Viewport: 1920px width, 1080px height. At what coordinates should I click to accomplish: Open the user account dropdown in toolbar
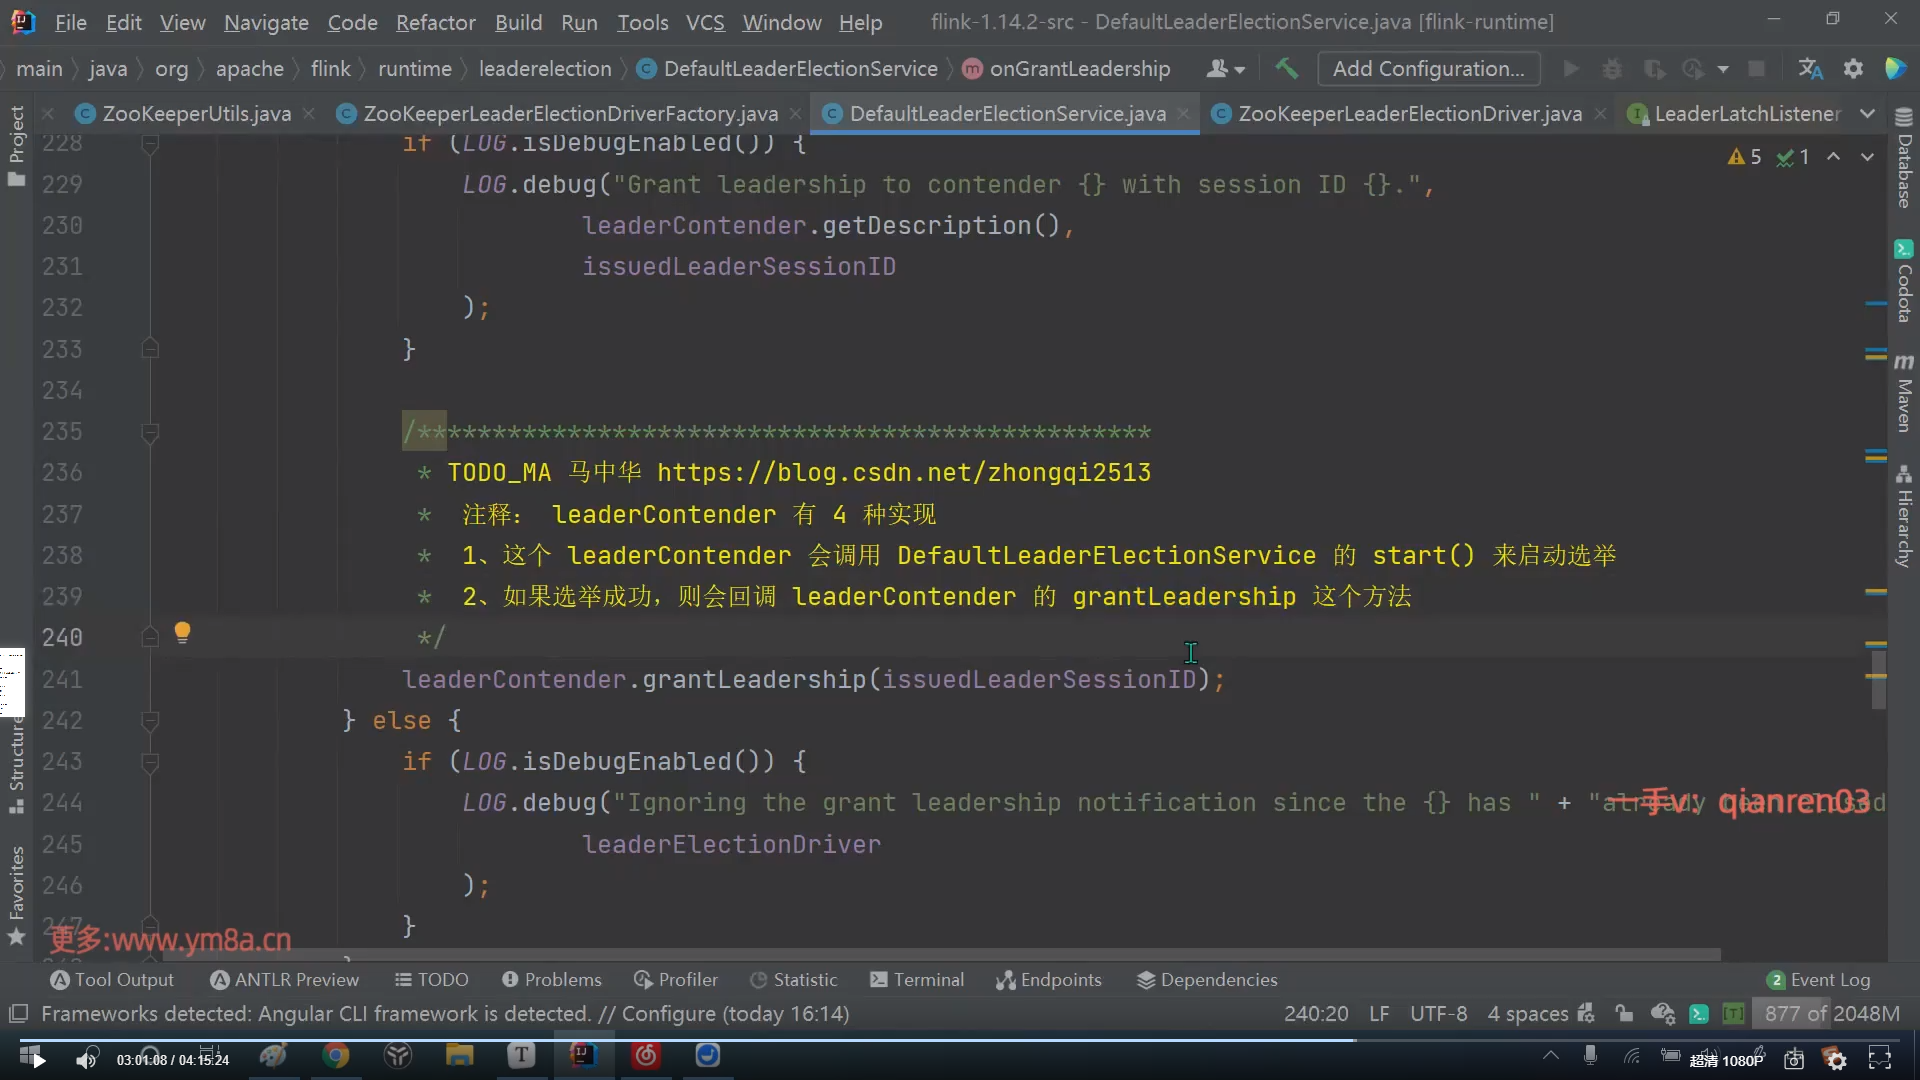point(1225,69)
